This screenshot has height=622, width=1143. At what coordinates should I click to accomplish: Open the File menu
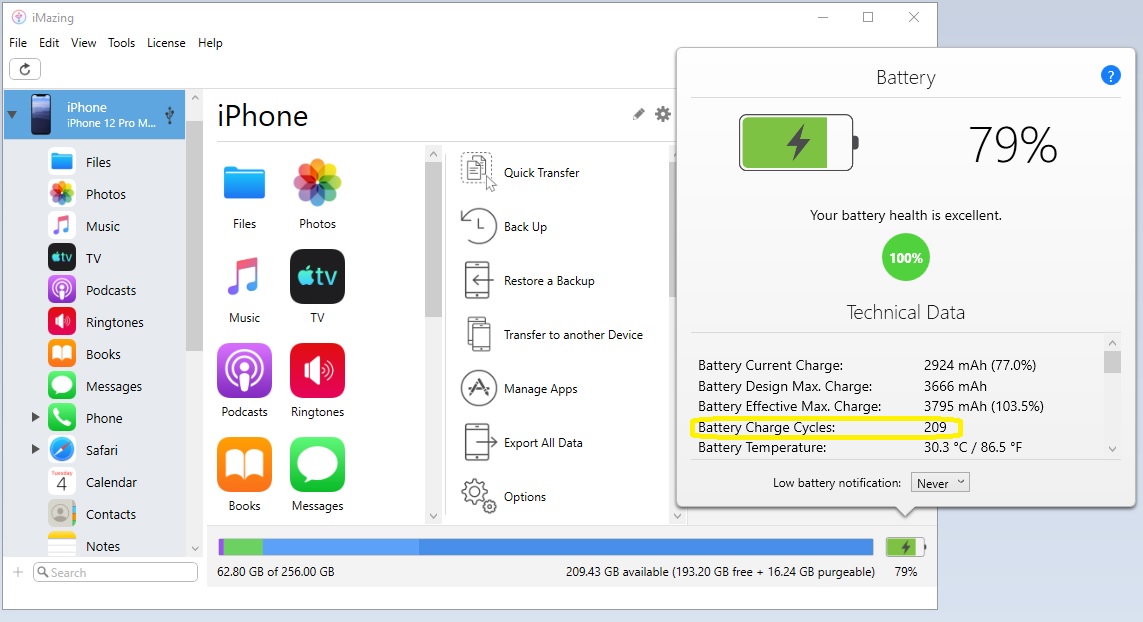(x=17, y=43)
